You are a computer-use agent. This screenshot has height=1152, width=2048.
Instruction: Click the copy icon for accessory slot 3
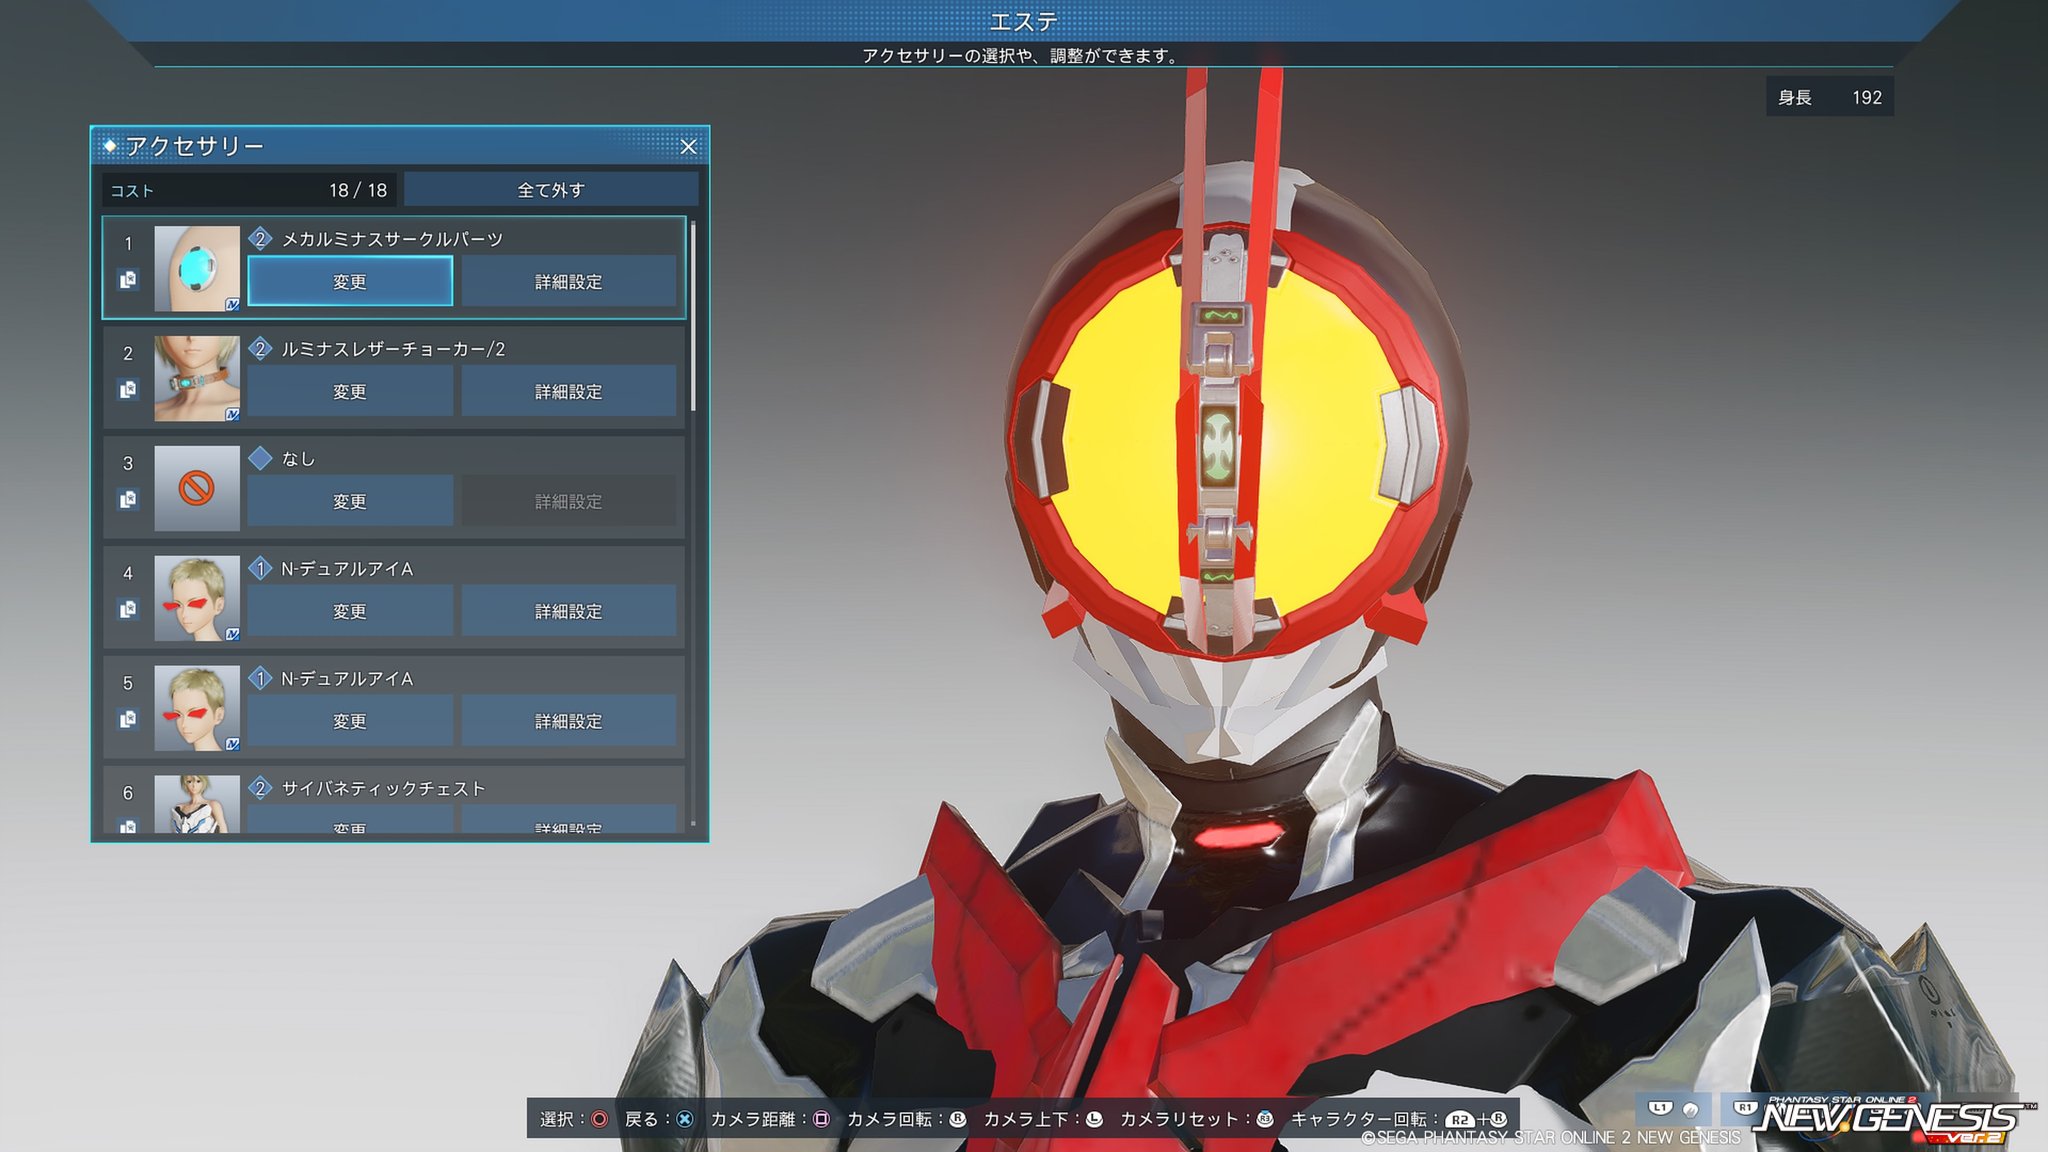pos(128,500)
